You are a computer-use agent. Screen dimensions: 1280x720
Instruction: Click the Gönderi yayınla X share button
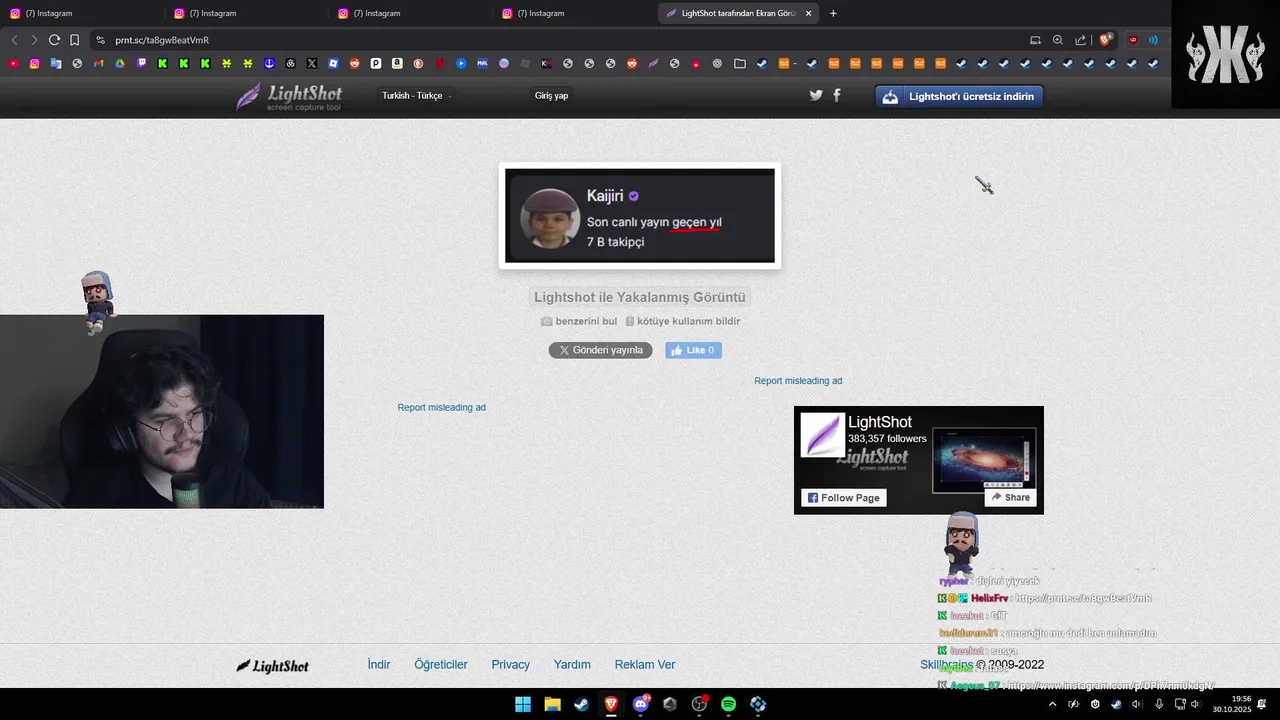coord(600,350)
